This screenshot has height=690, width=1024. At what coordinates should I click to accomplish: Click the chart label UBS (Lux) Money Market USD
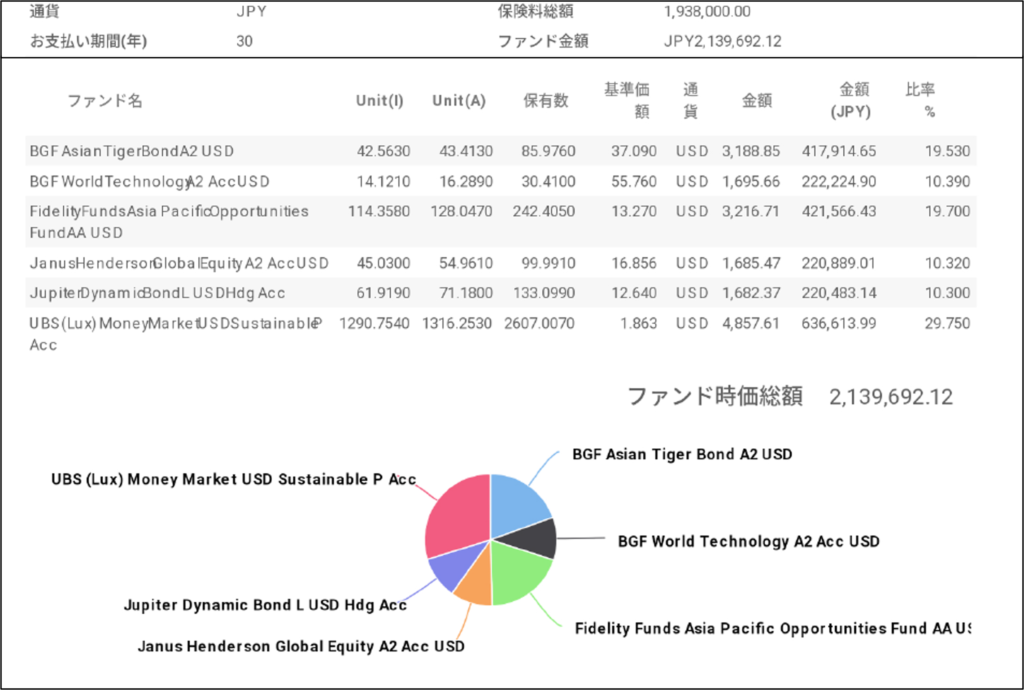(x=234, y=479)
